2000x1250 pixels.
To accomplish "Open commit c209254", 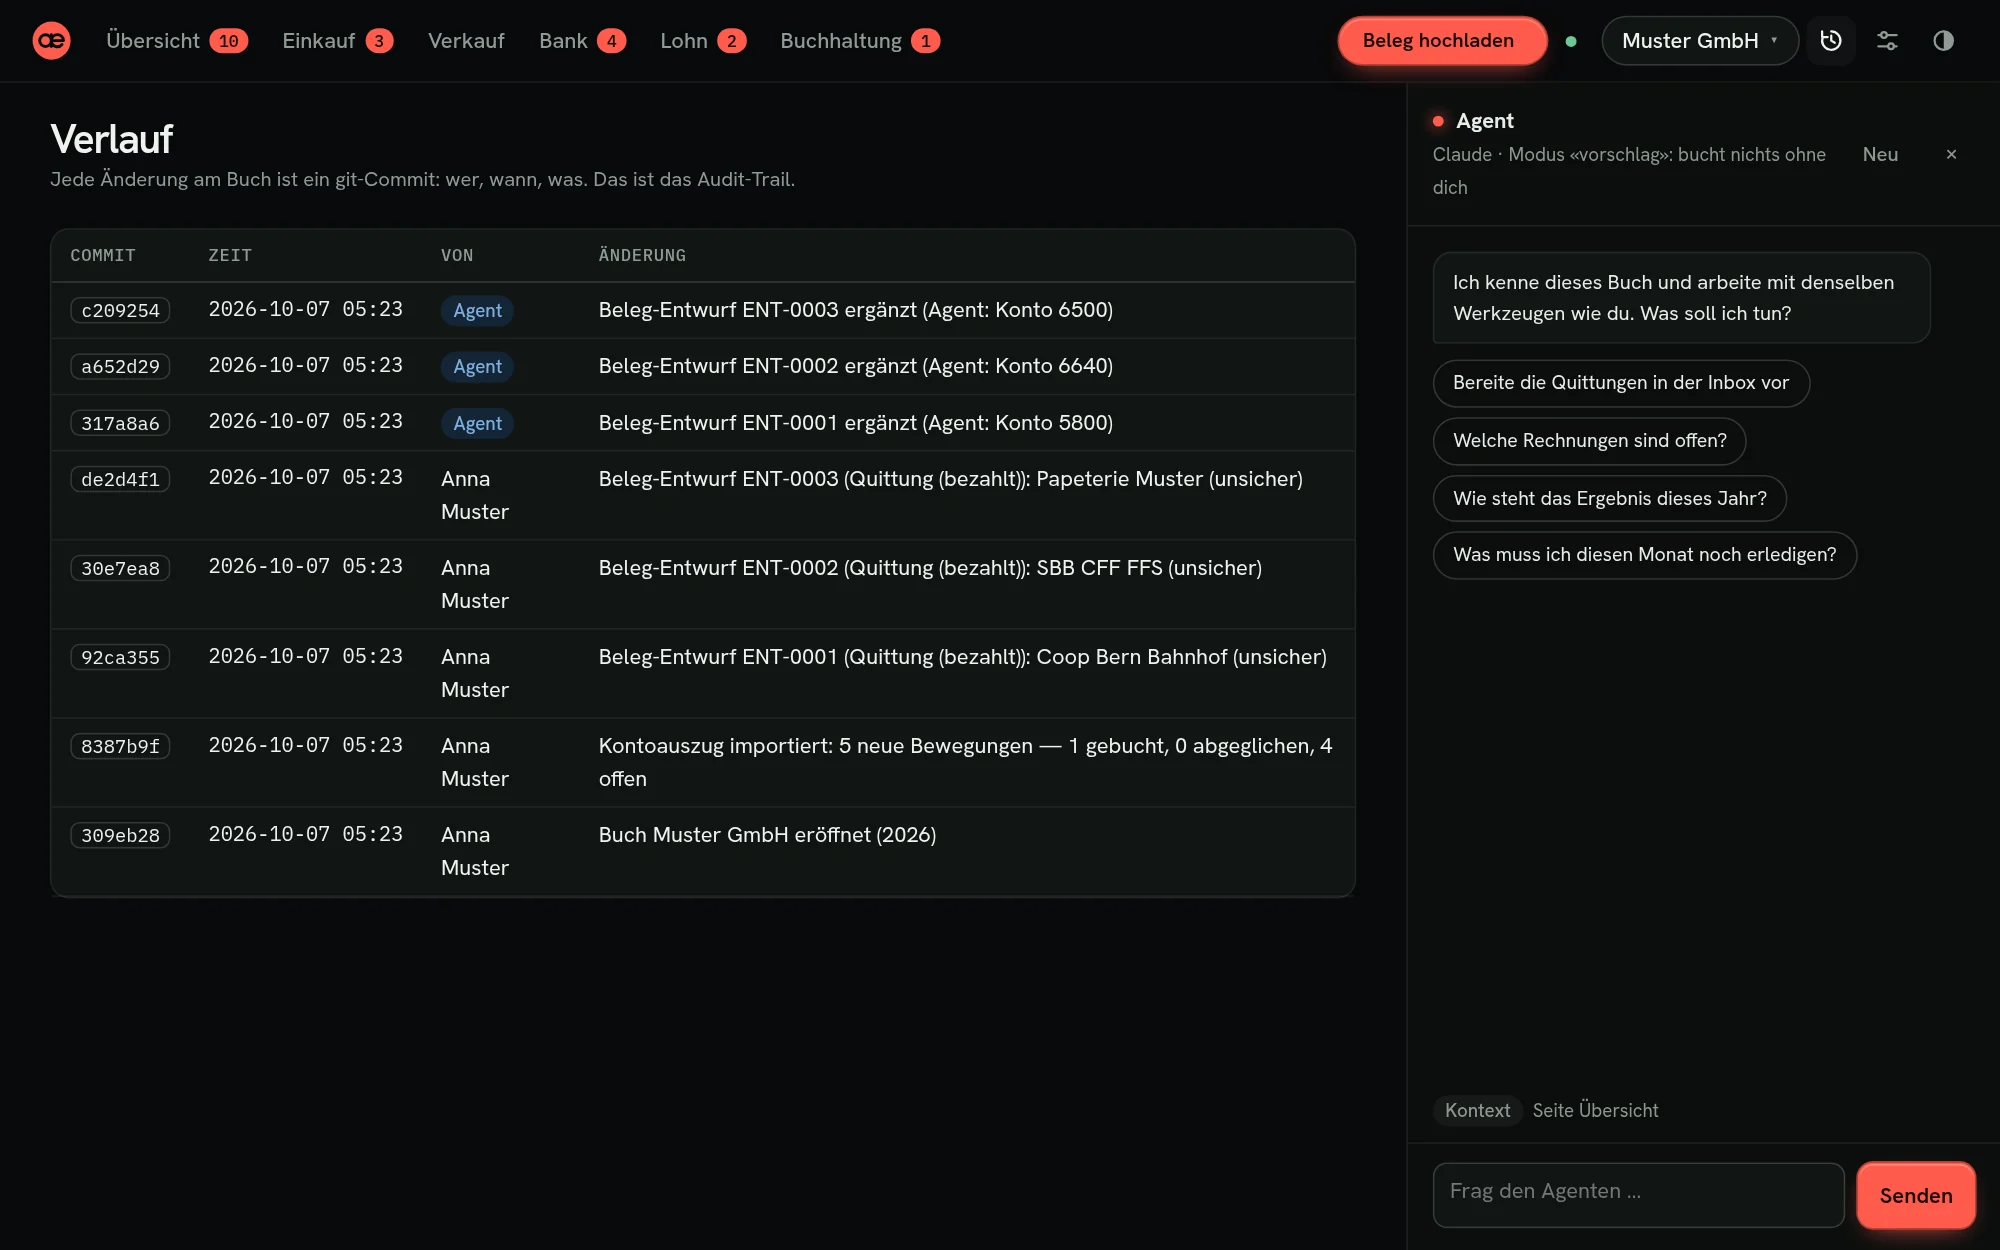I will click(120, 310).
